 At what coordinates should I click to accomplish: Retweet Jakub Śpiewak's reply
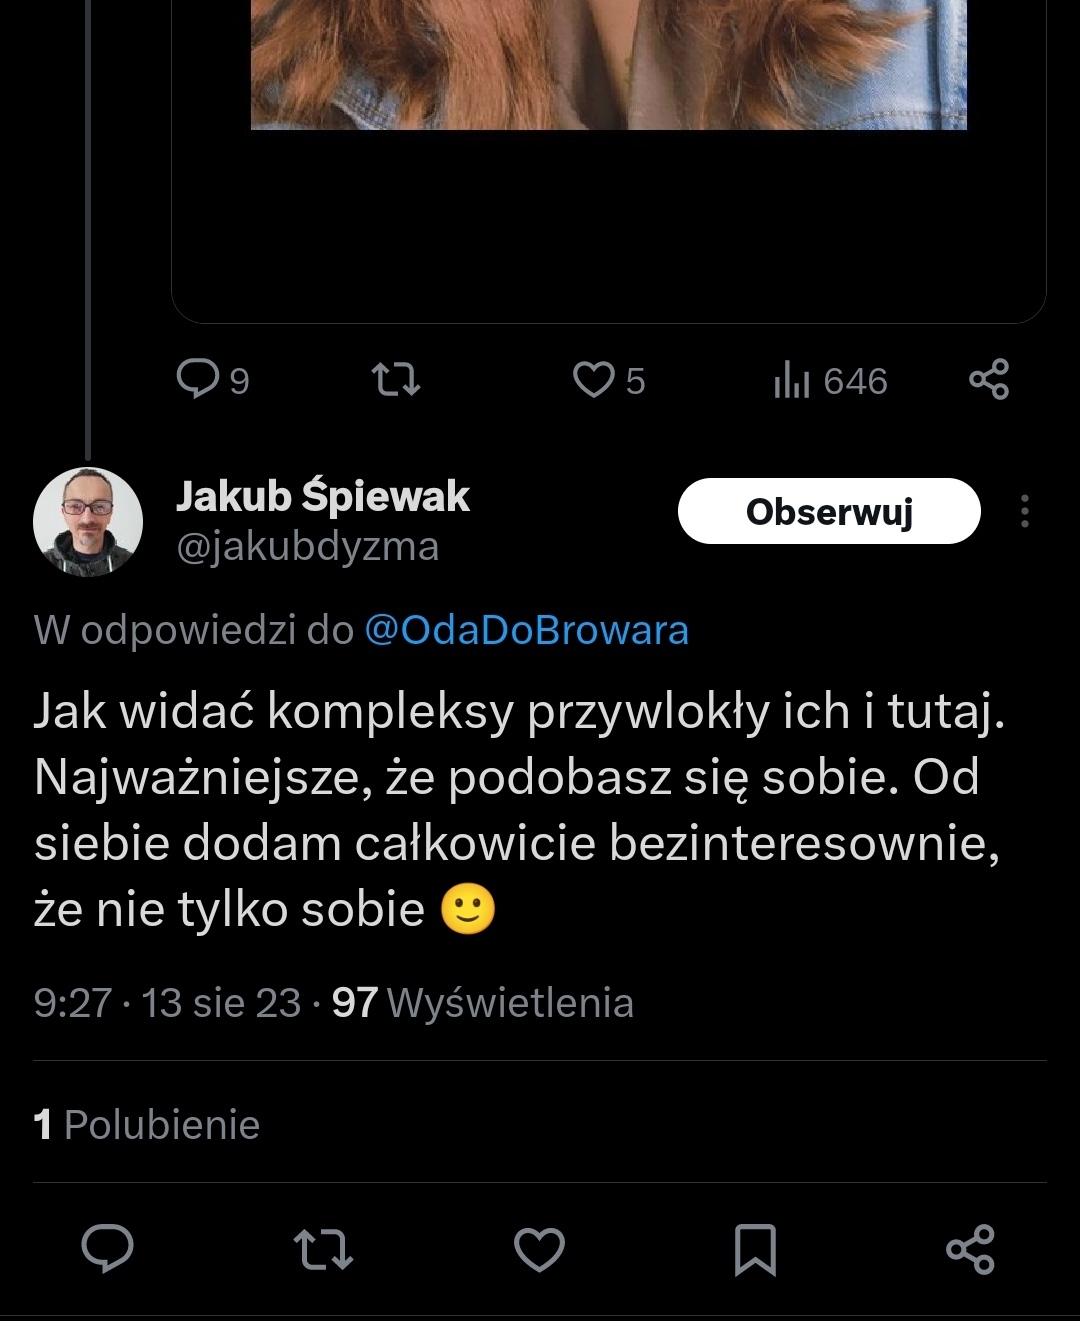coord(323,1249)
